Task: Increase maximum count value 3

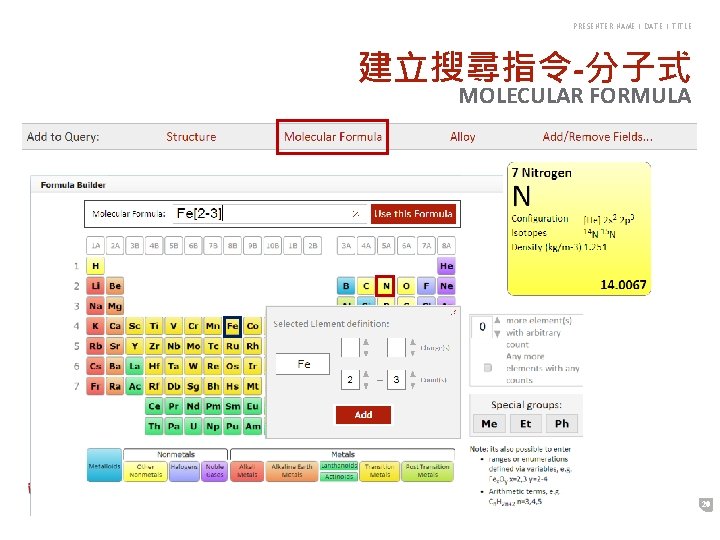Action: point(413,374)
